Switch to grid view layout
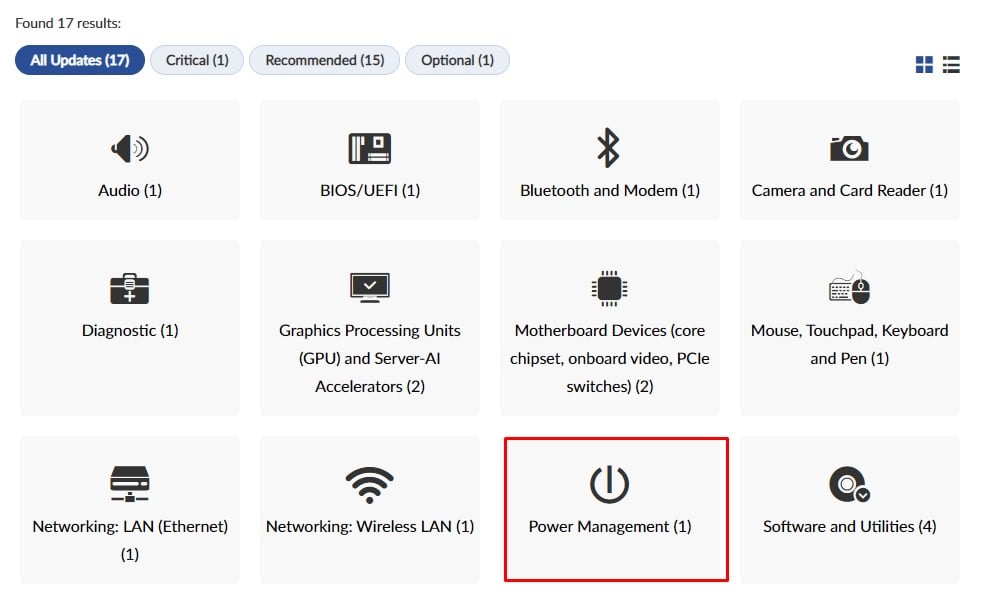 (x=924, y=64)
